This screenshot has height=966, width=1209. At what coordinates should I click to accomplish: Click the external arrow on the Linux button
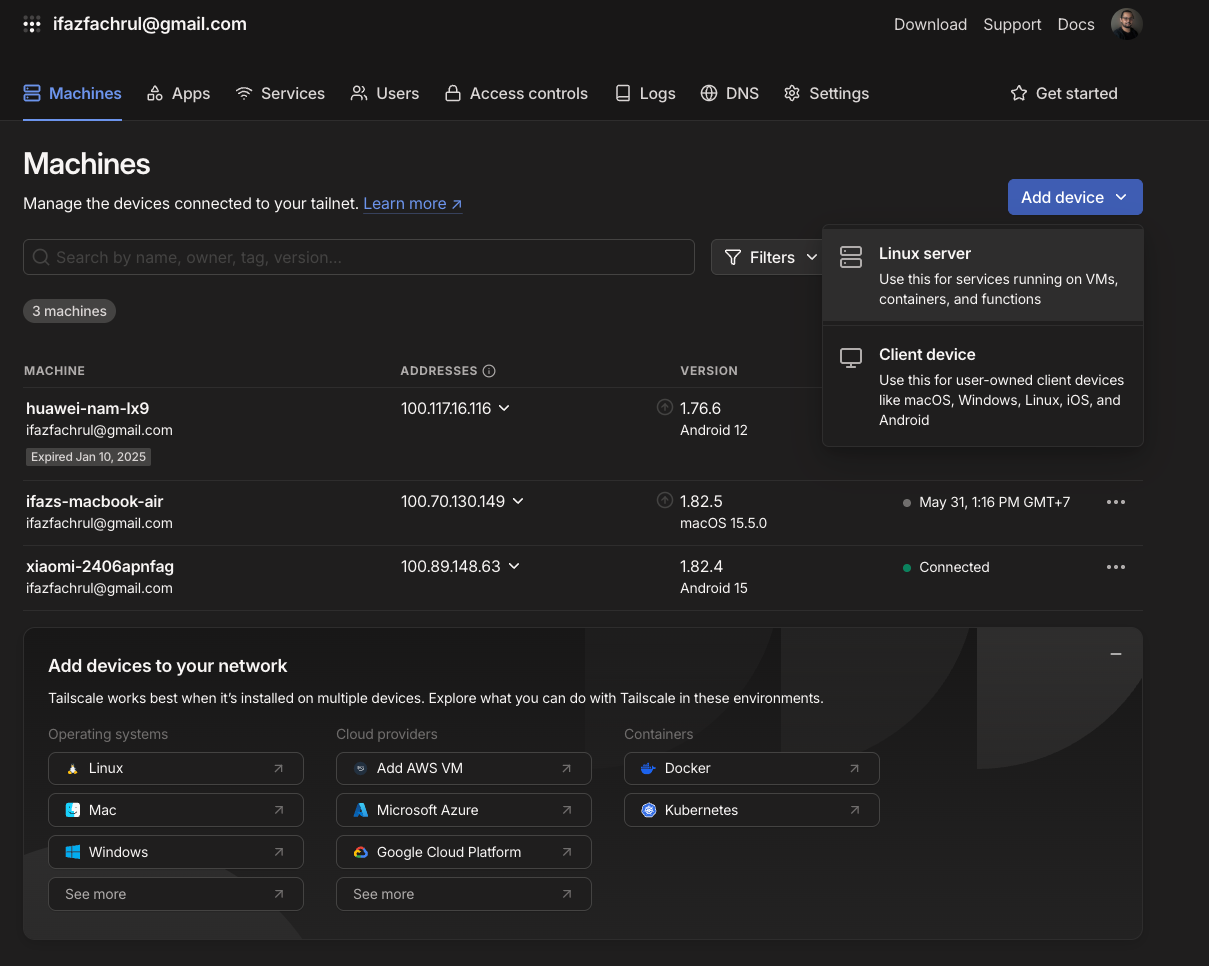pyautogui.click(x=278, y=768)
